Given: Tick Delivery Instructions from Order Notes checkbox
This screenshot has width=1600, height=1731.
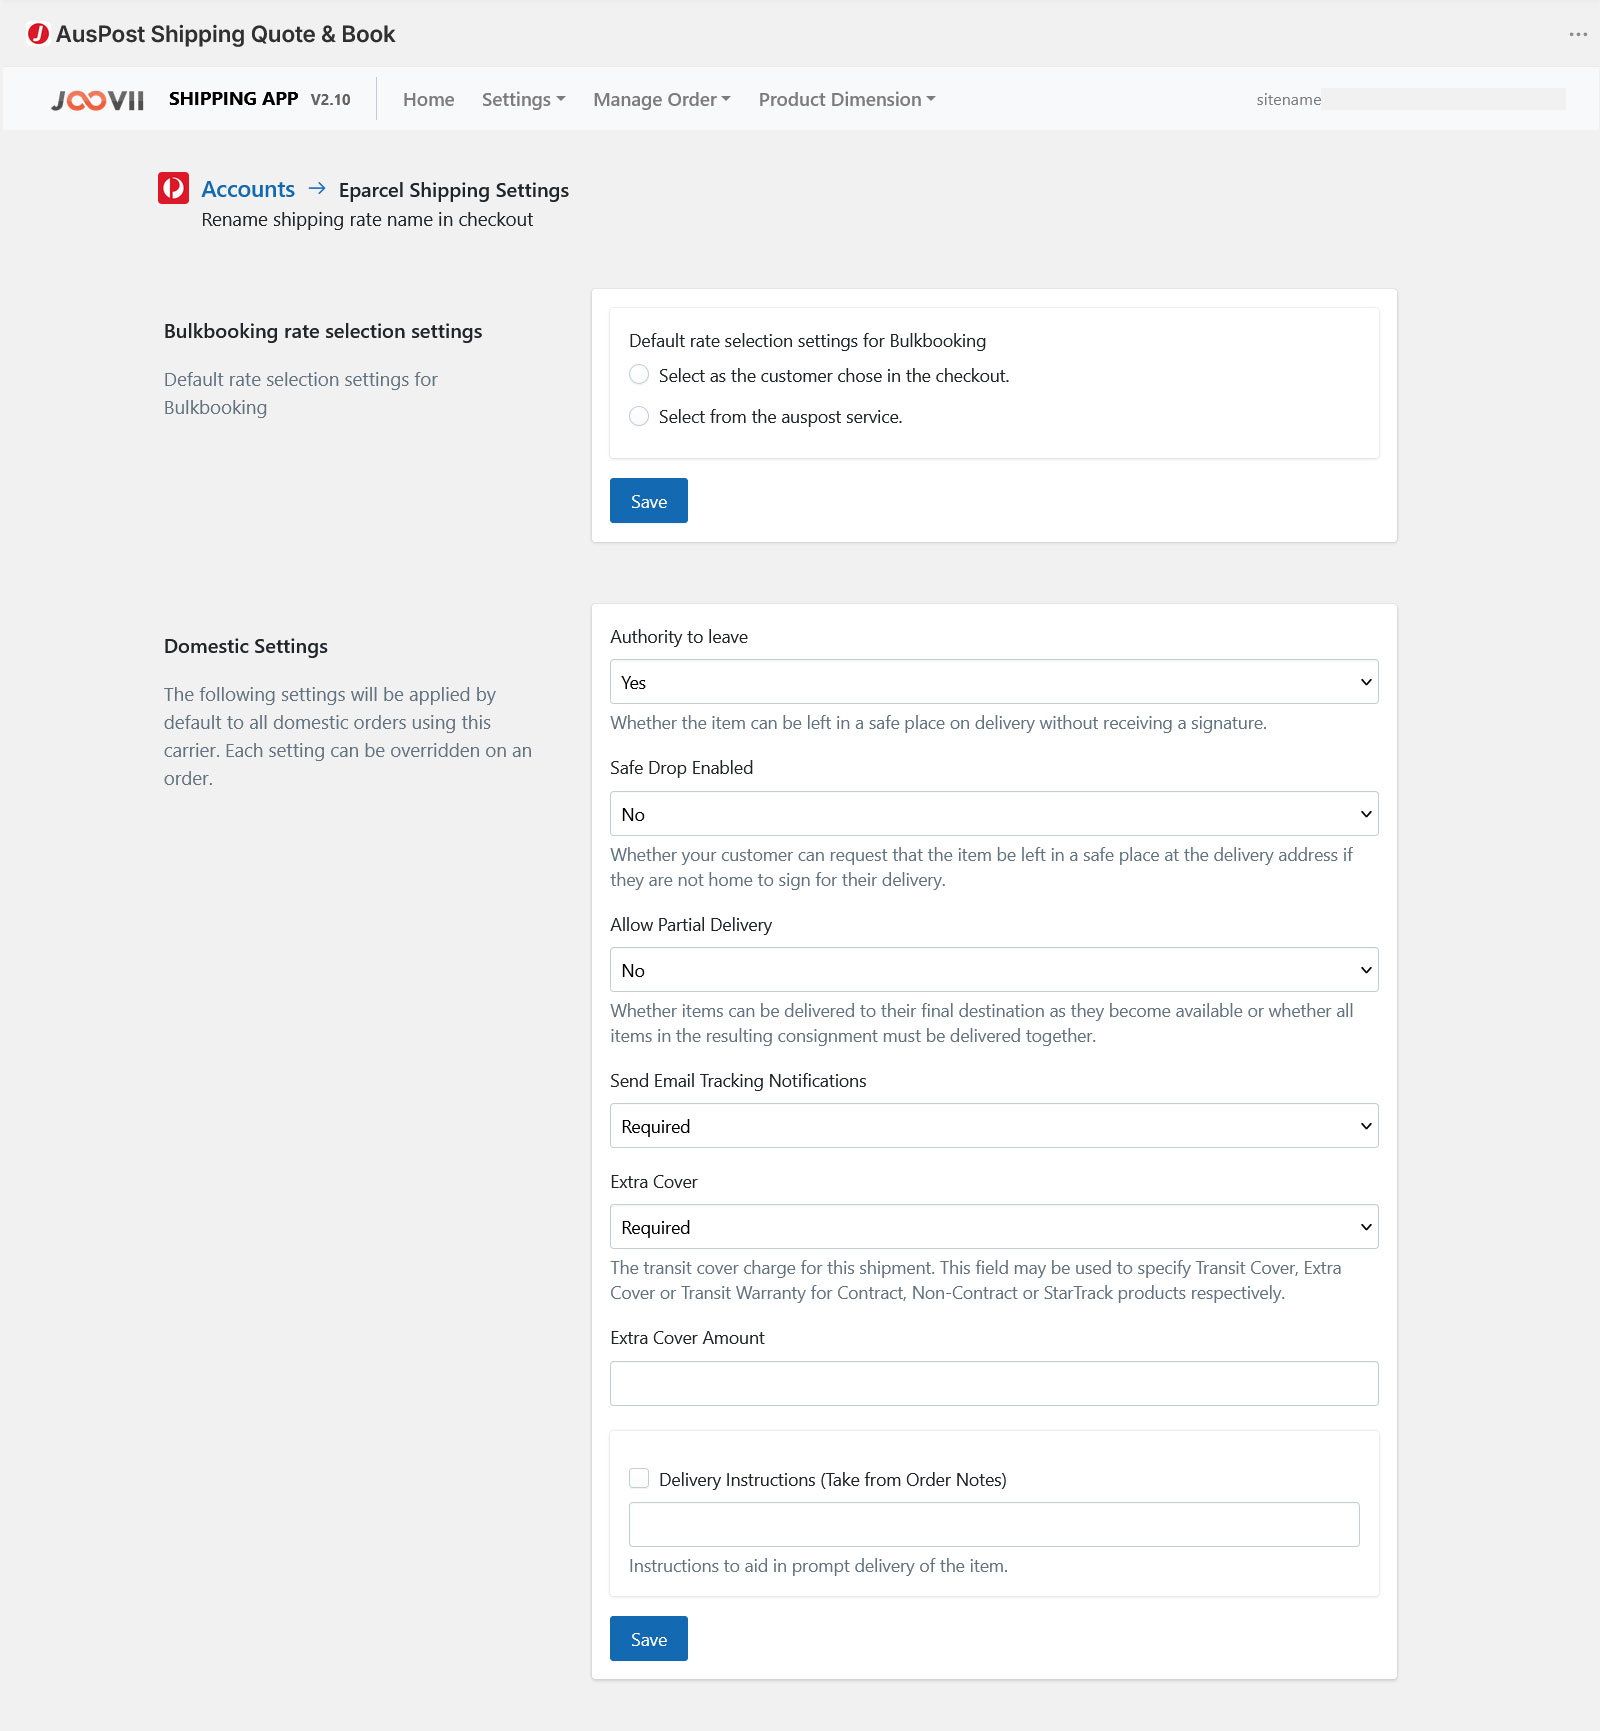Looking at the screenshot, I should (x=639, y=1478).
